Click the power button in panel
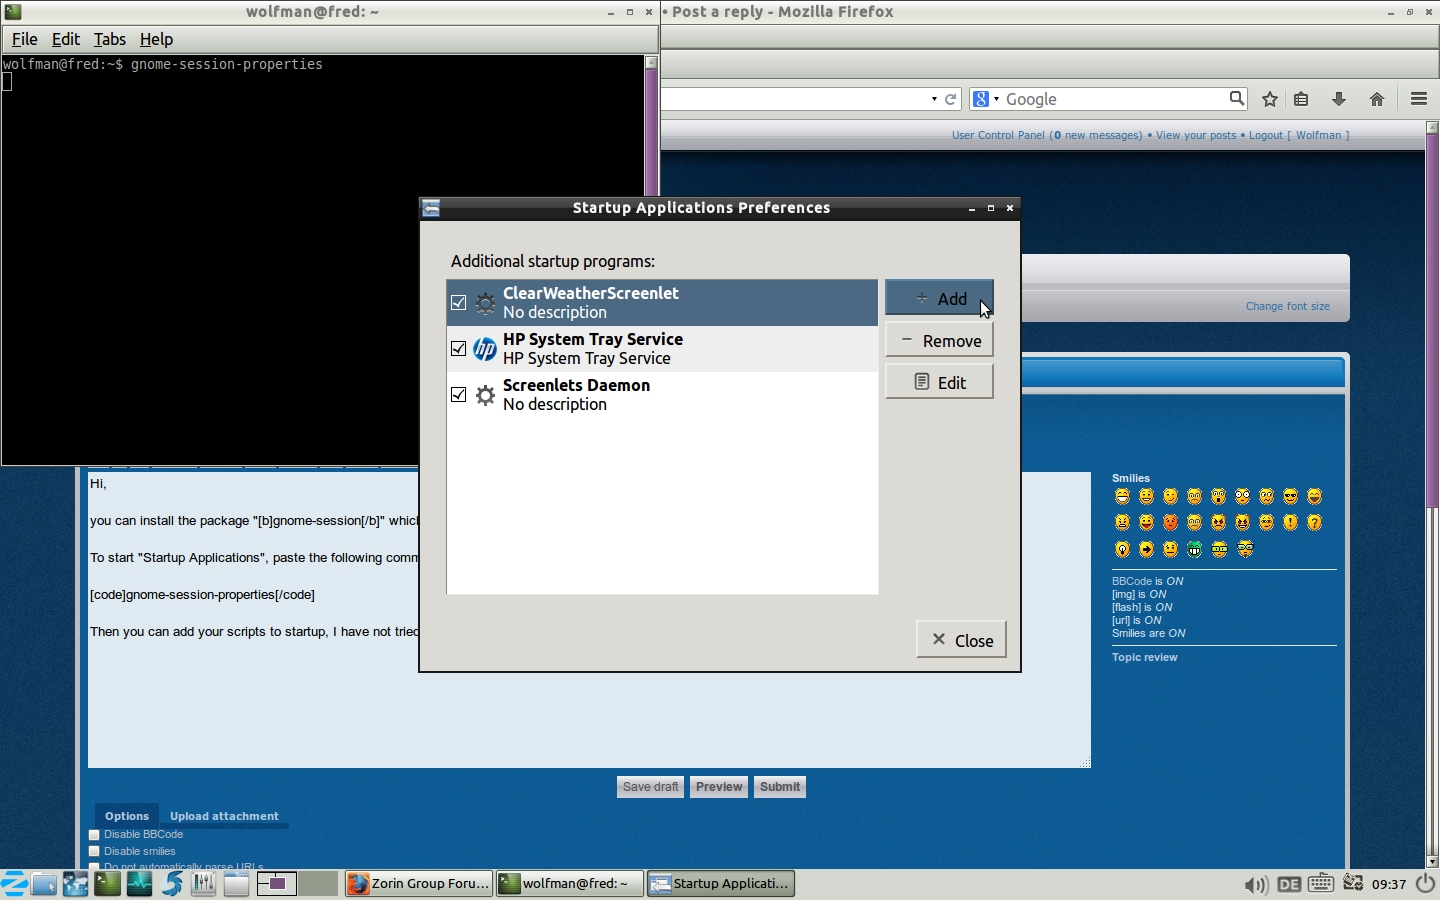The image size is (1440, 900). point(1425,884)
